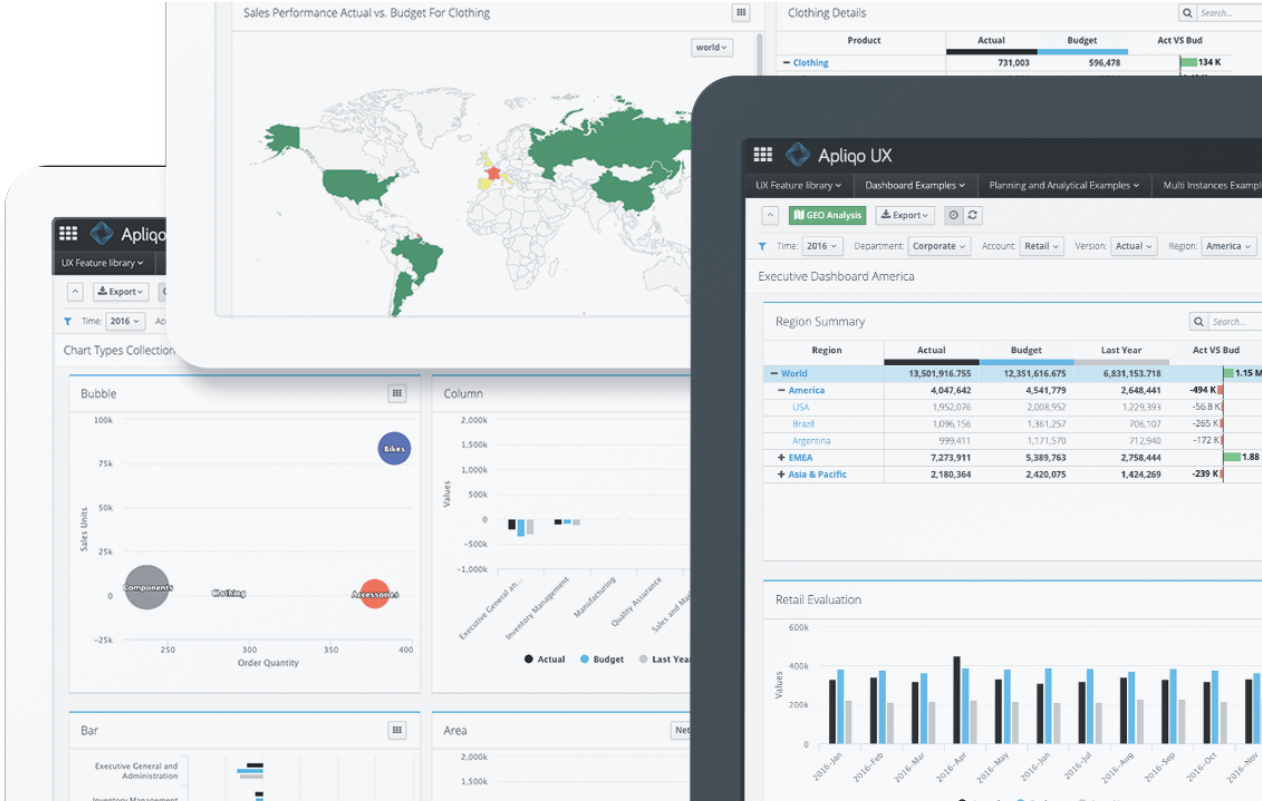Click the Asia & Pacific region link
This screenshot has height=801, width=1262.
tap(817, 474)
